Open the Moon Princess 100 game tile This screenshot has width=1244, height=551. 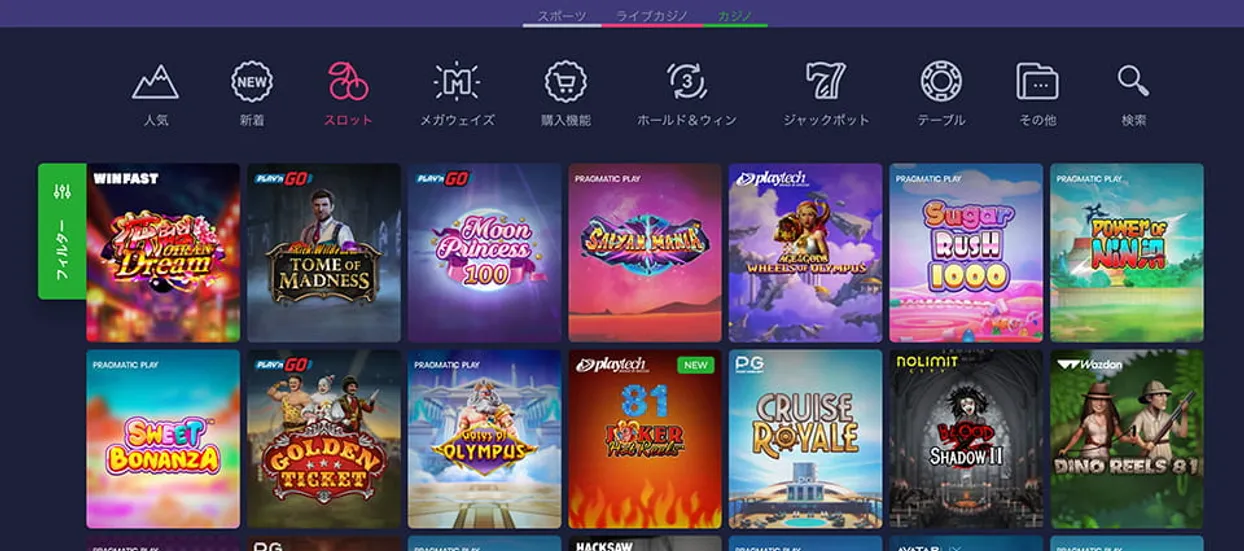pos(485,253)
